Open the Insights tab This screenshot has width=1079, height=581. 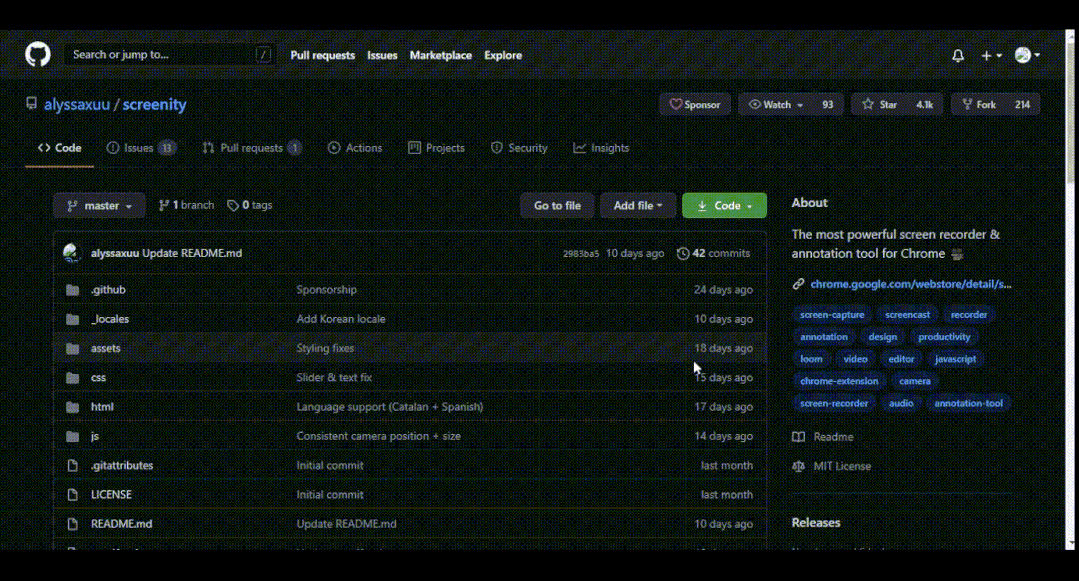coord(601,148)
